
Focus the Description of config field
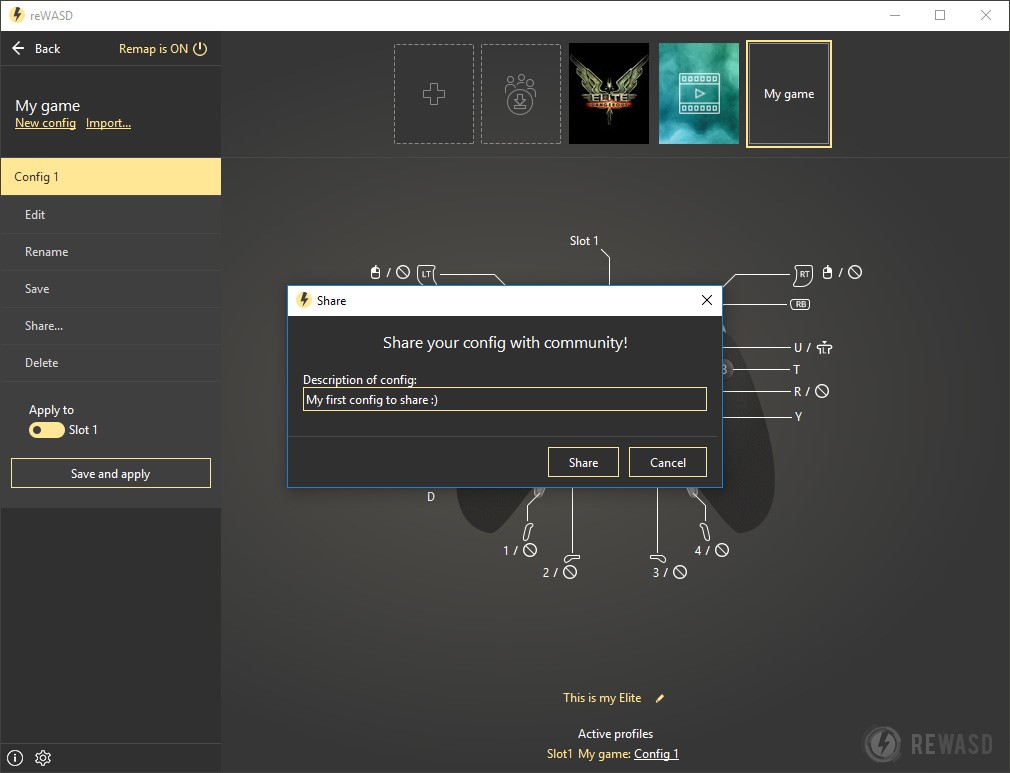[x=505, y=399]
